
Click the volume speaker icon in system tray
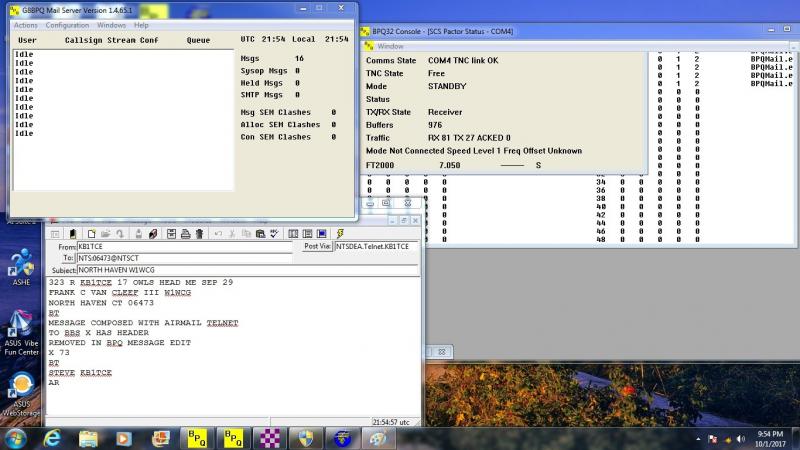click(741, 439)
